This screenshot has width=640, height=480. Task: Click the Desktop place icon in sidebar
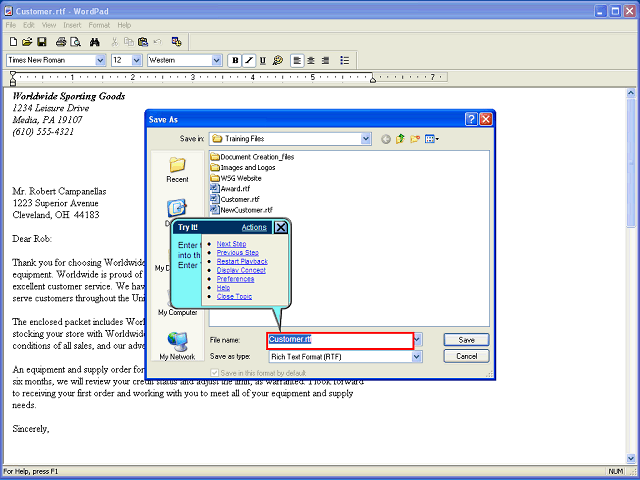click(x=177, y=209)
